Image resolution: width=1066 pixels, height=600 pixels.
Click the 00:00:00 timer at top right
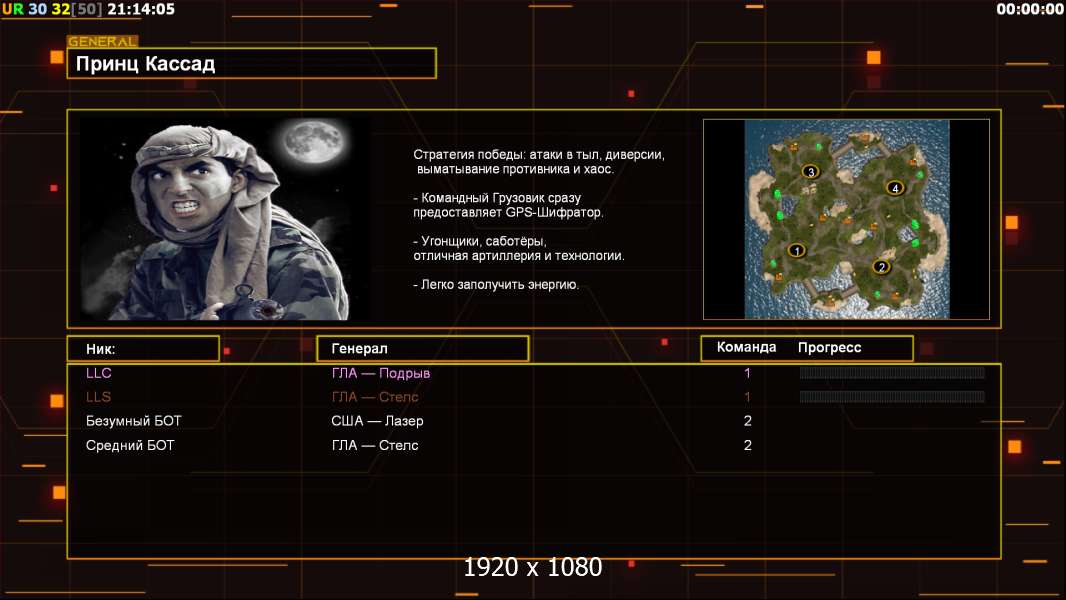(1030, 9)
